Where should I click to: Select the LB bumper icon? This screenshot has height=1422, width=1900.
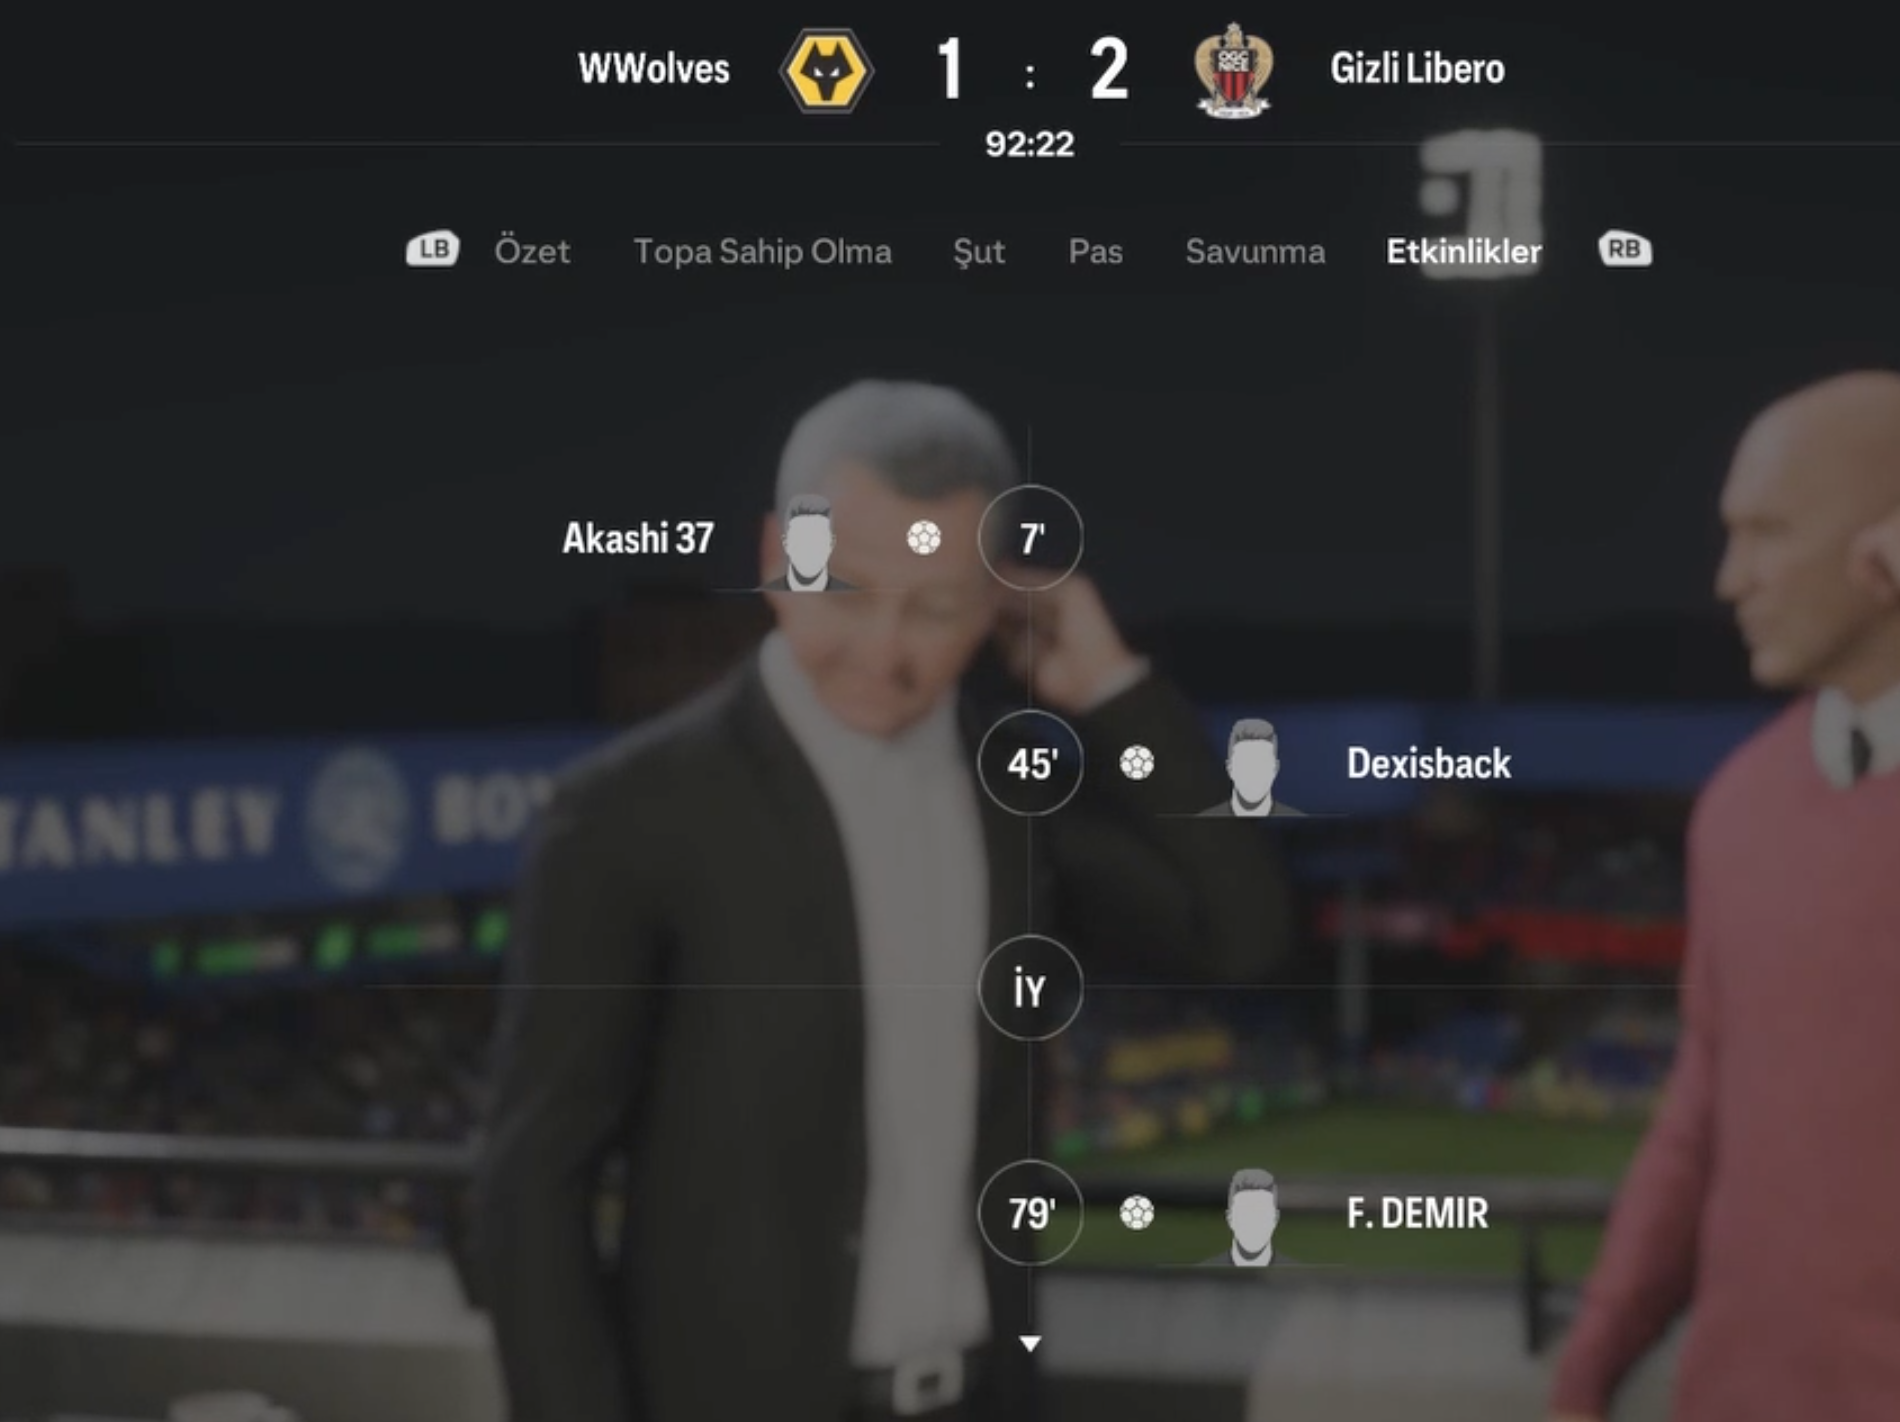[x=433, y=249]
